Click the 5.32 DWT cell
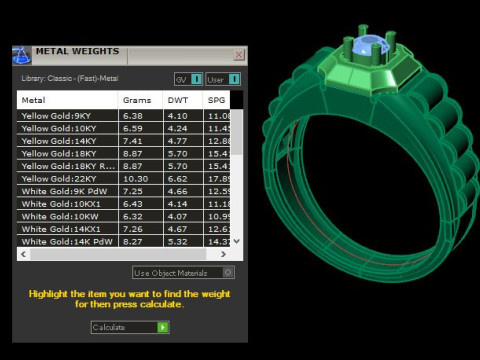Image resolution: width=480 pixels, height=360 pixels. pos(183,241)
